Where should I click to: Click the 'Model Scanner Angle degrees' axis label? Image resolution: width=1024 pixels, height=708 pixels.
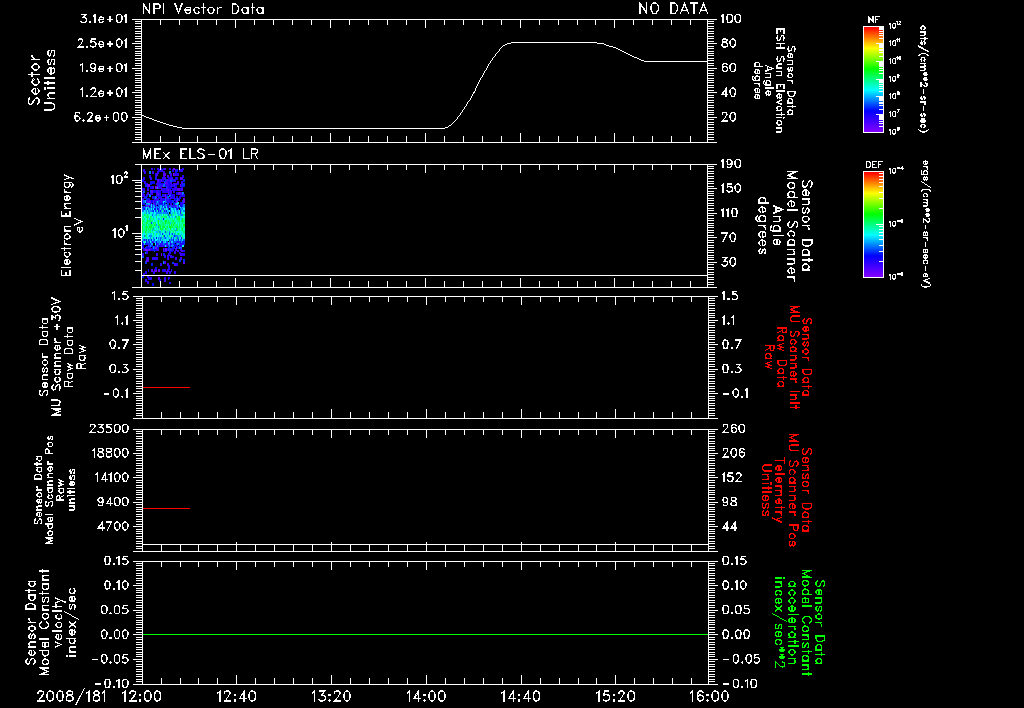pyautogui.click(x=784, y=226)
